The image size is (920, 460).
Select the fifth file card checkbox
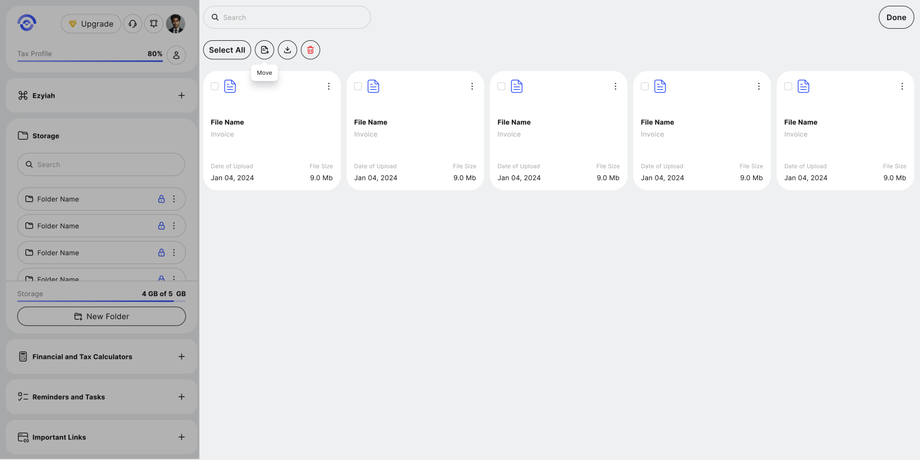tap(788, 87)
